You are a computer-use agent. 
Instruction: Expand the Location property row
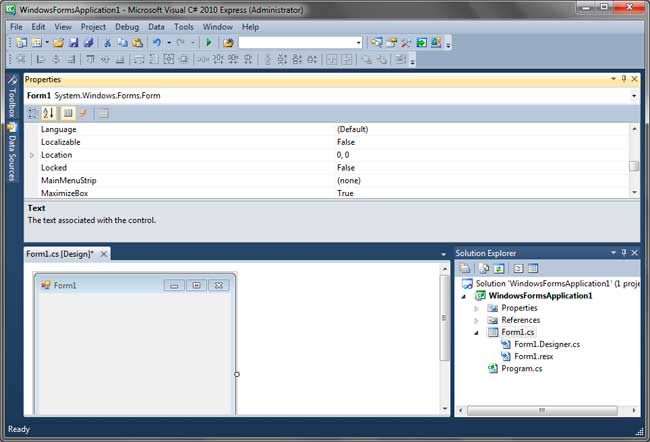coord(32,155)
